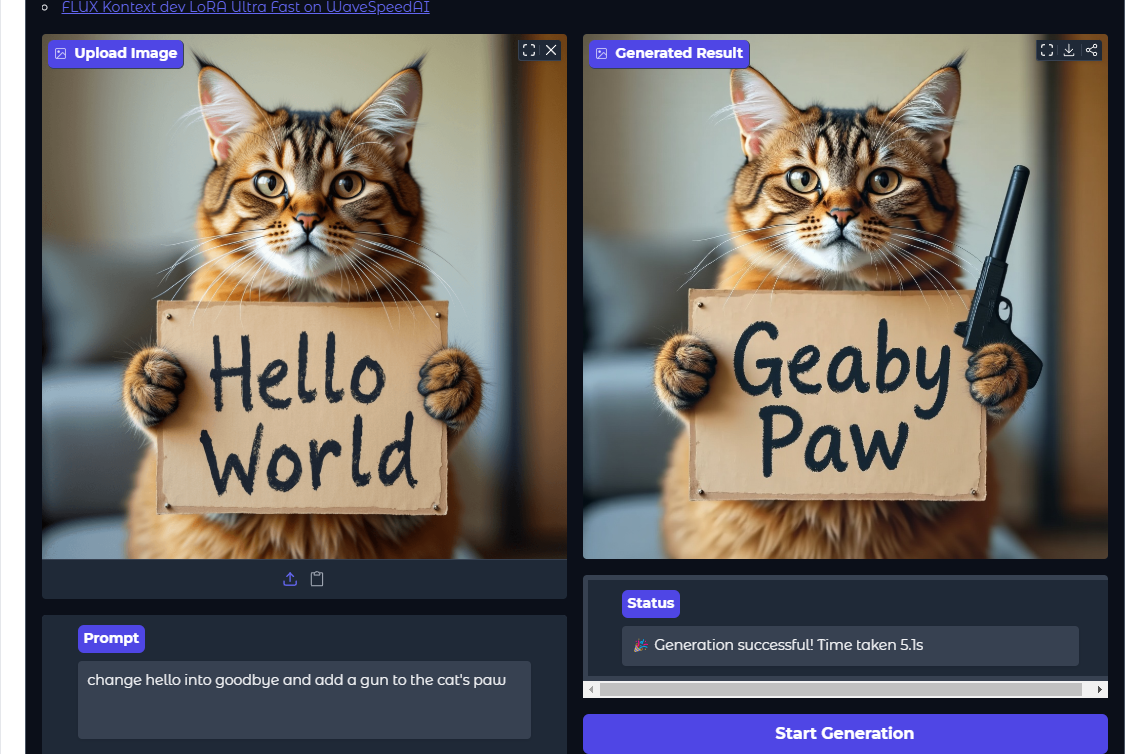Click the Status label
1143x754 pixels.
click(651, 604)
